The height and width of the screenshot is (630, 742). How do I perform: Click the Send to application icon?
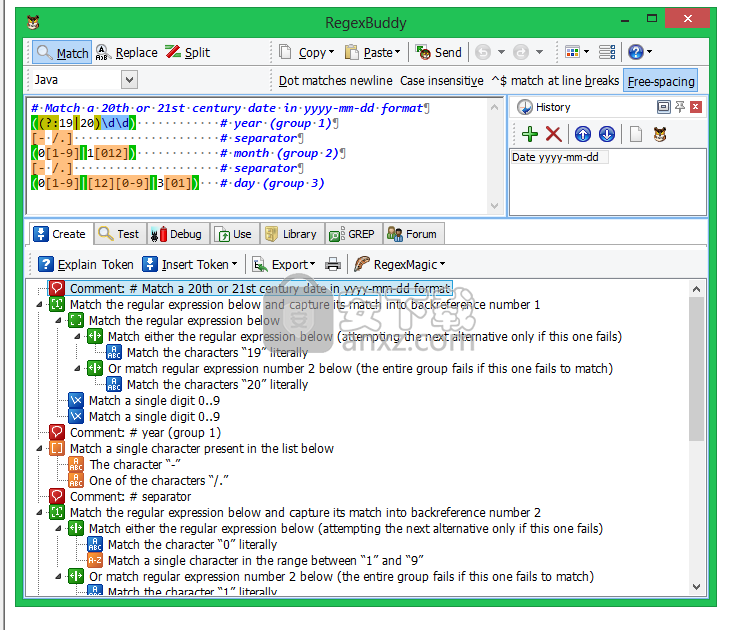439,52
